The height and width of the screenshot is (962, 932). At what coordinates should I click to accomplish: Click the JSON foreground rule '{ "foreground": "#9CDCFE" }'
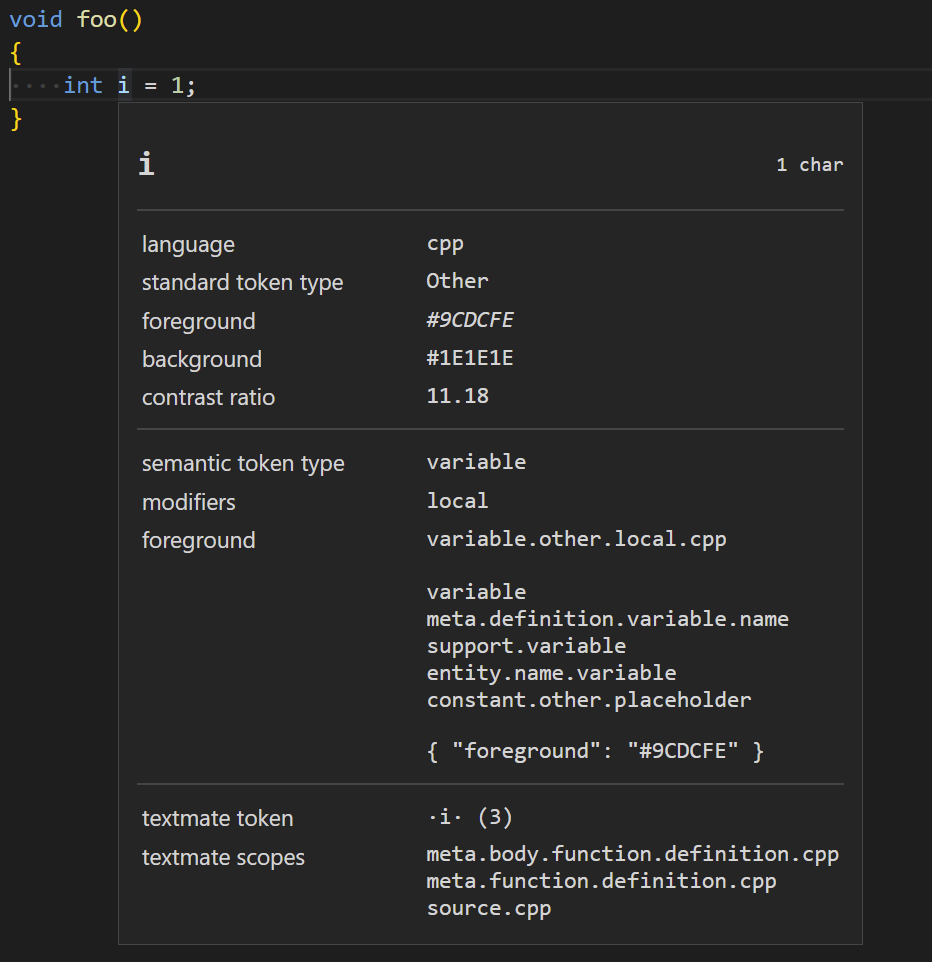click(x=596, y=751)
